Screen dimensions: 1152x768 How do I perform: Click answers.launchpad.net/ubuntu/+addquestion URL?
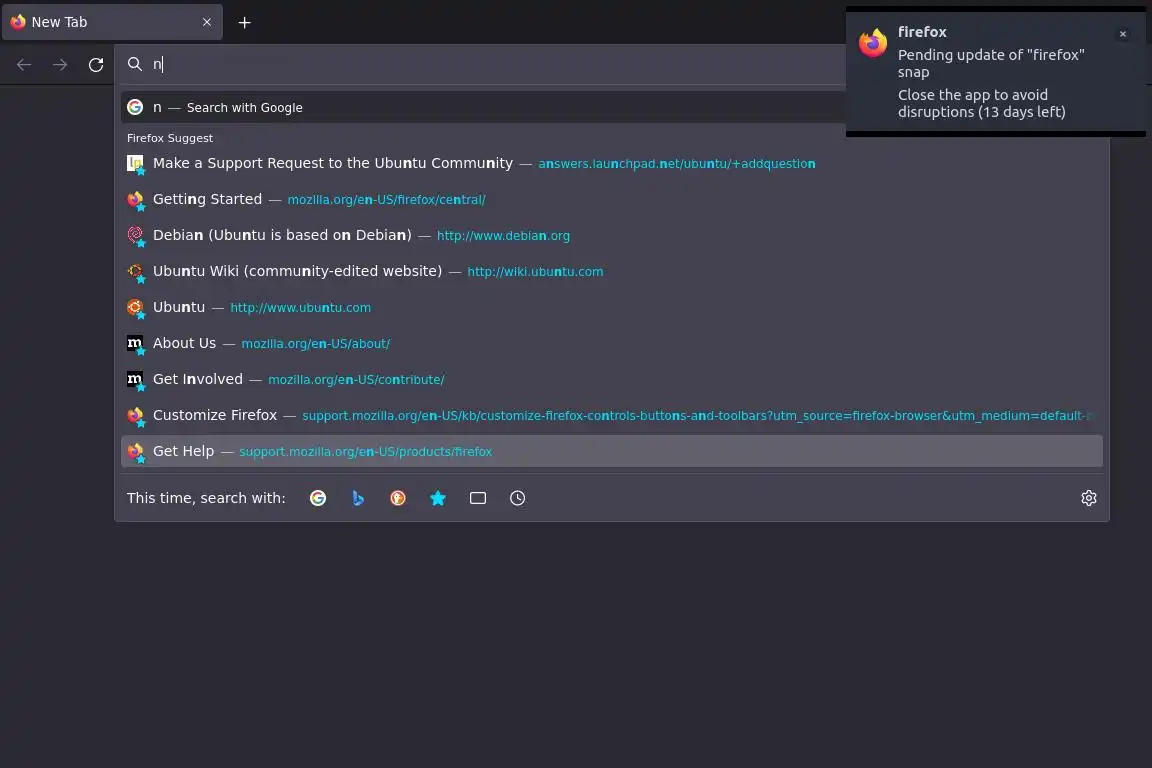(x=677, y=164)
